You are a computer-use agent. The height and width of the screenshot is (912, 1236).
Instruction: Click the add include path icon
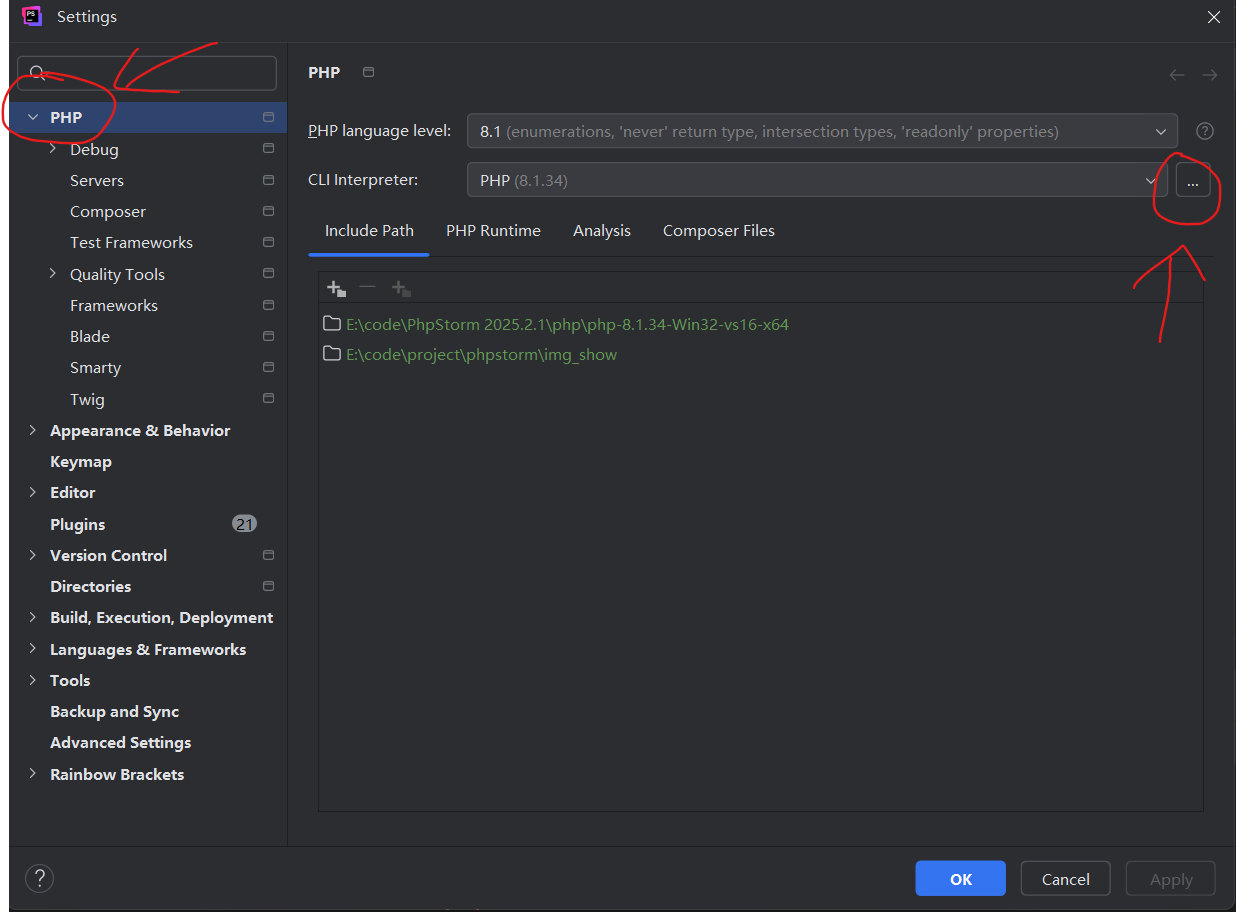(336, 288)
